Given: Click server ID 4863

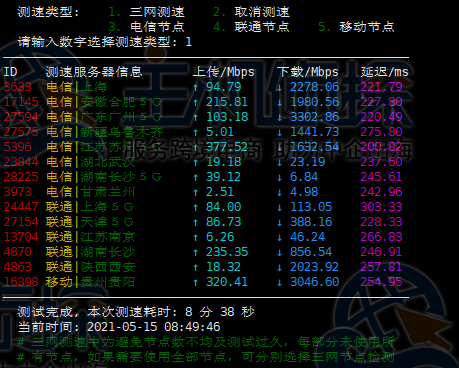Looking at the screenshot, I should [x=17, y=267].
